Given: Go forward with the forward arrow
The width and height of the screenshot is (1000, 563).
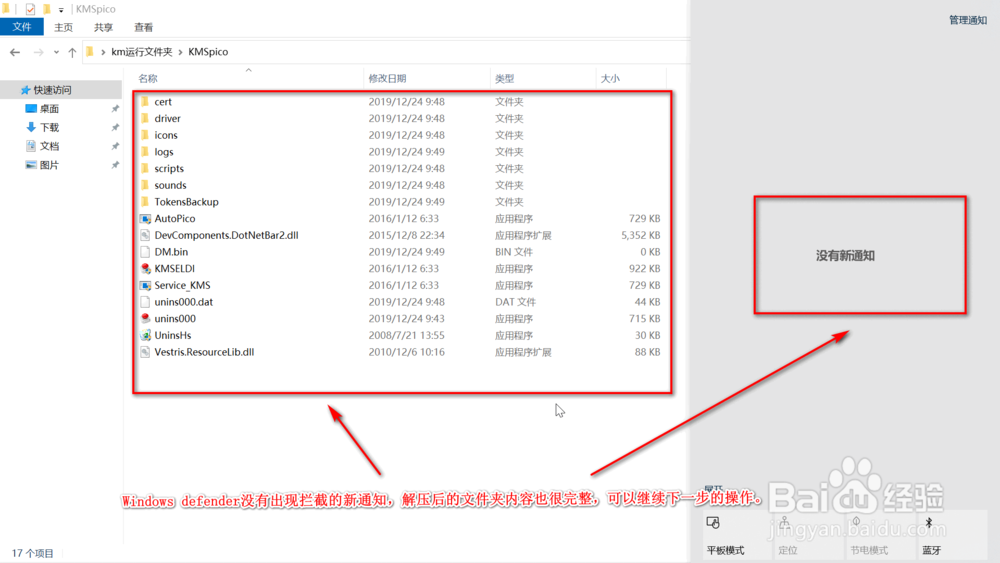Looking at the screenshot, I should 38,52.
